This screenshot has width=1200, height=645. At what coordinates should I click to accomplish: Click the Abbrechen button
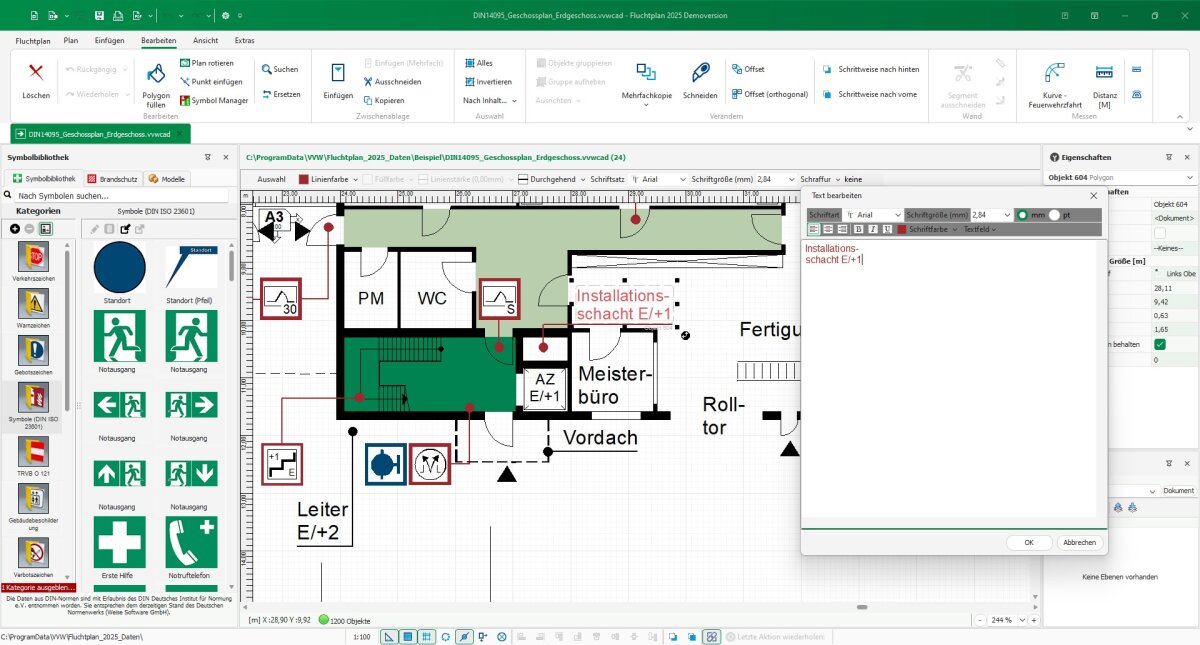[1080, 542]
